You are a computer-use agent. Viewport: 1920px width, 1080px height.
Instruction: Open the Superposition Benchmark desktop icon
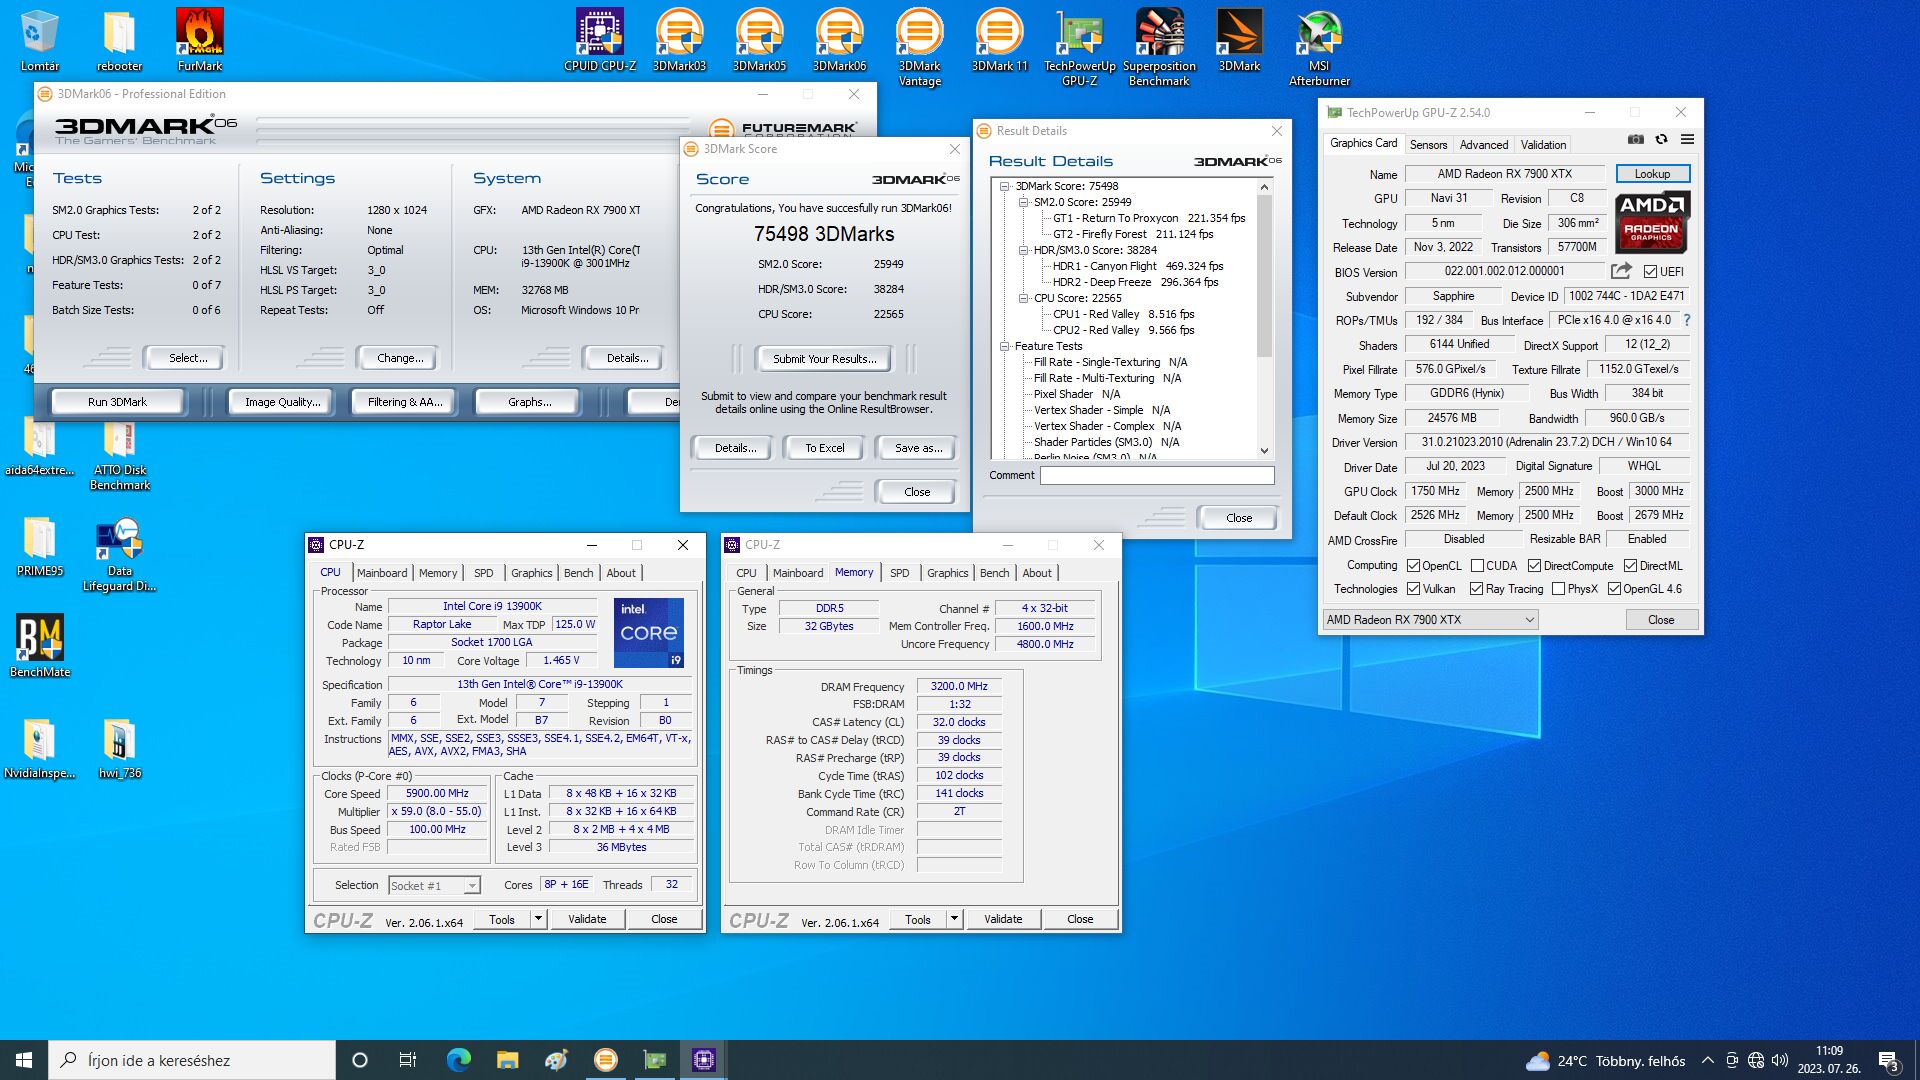click(1160, 47)
